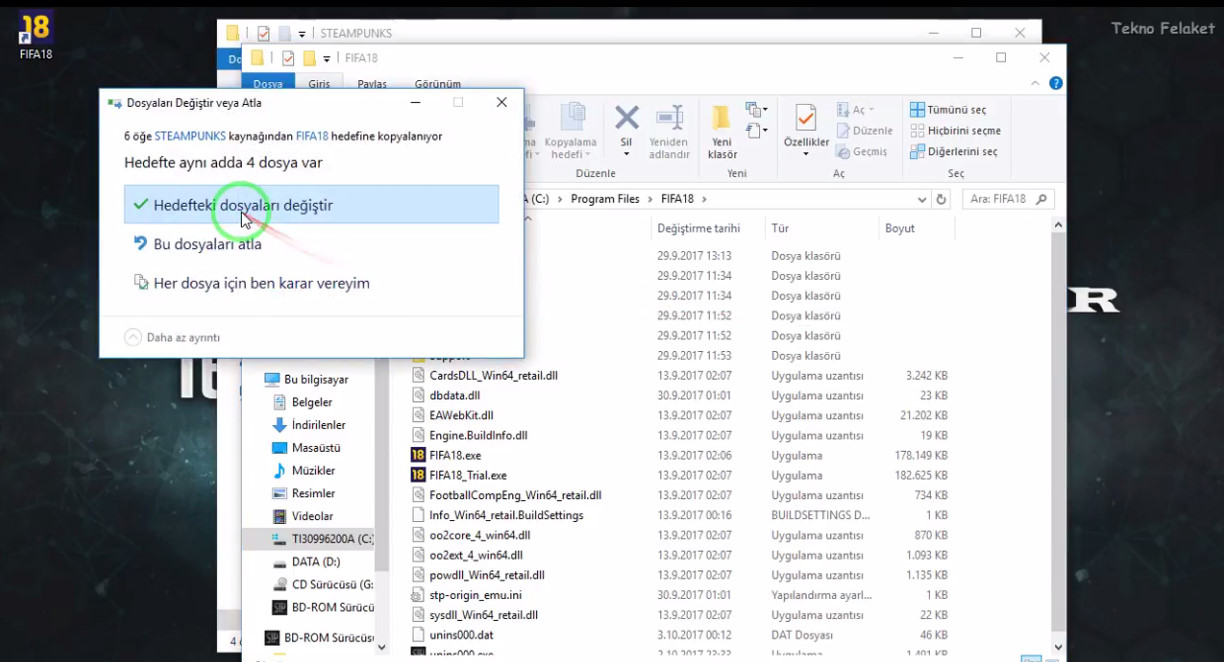
Task: Click Geçmiş in the Aç group
Action: point(861,152)
